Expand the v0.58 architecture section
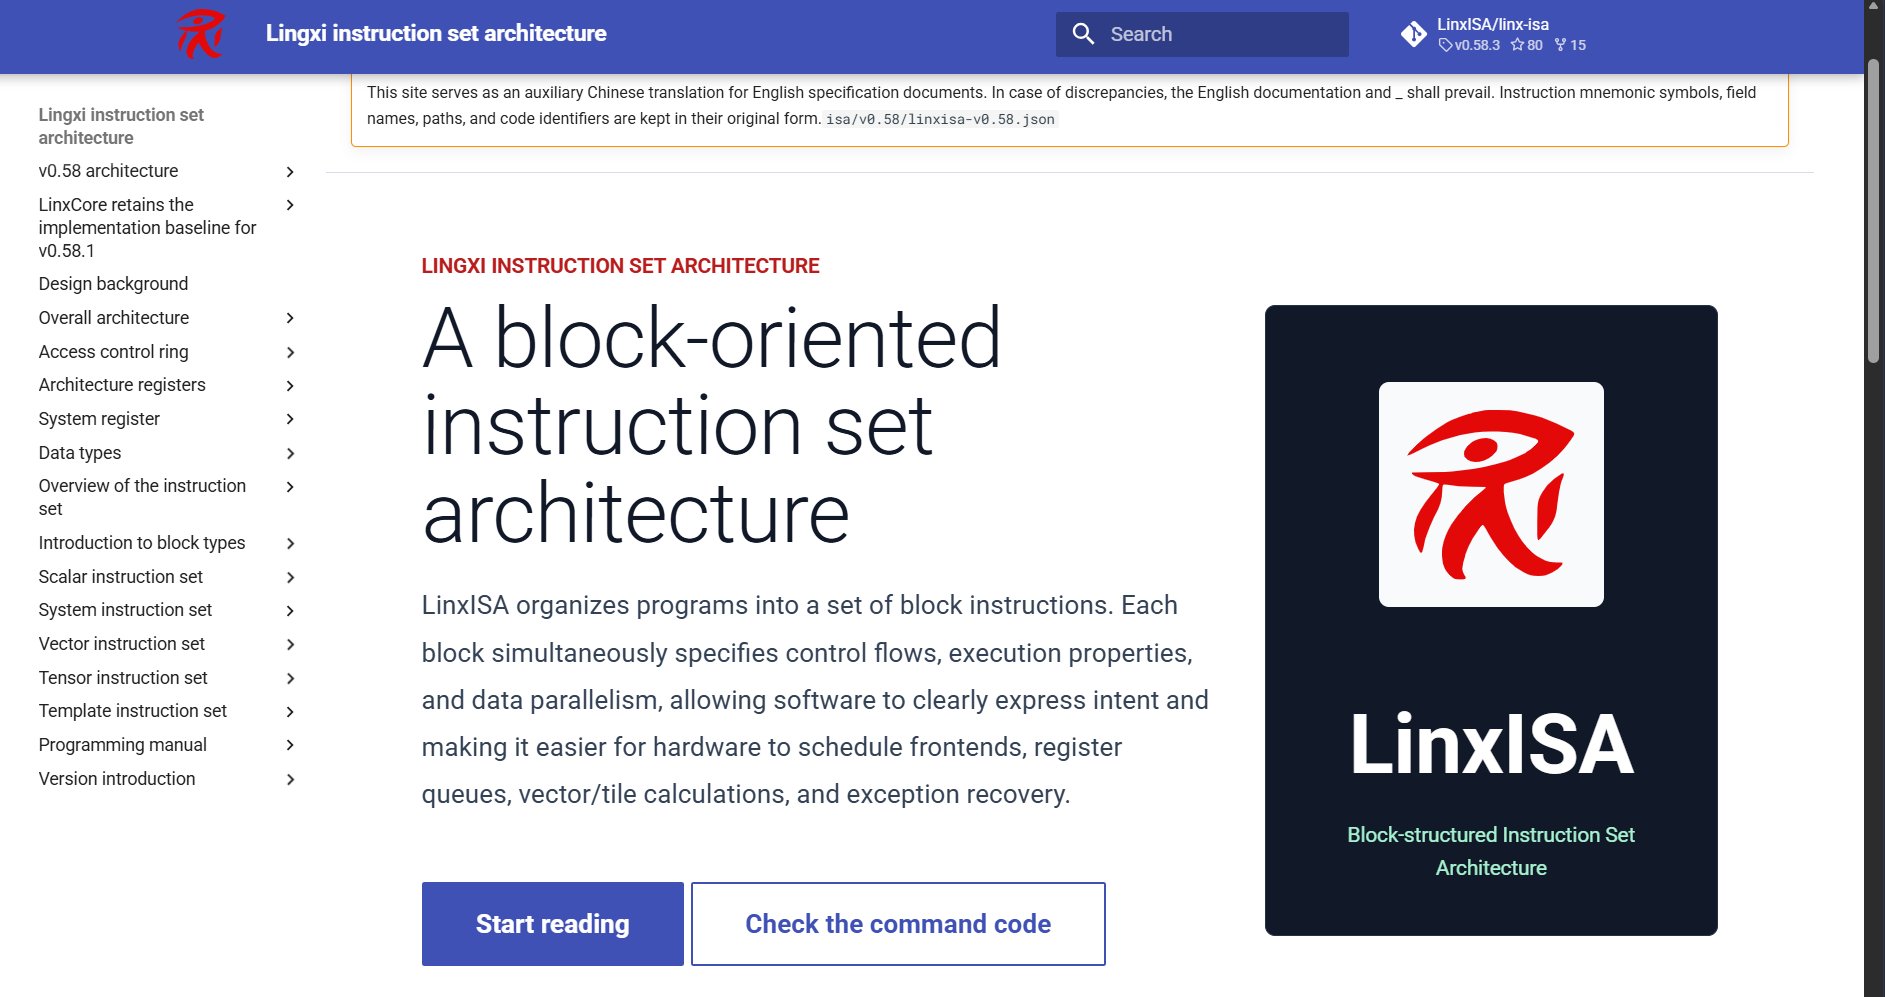1885x997 pixels. click(290, 172)
